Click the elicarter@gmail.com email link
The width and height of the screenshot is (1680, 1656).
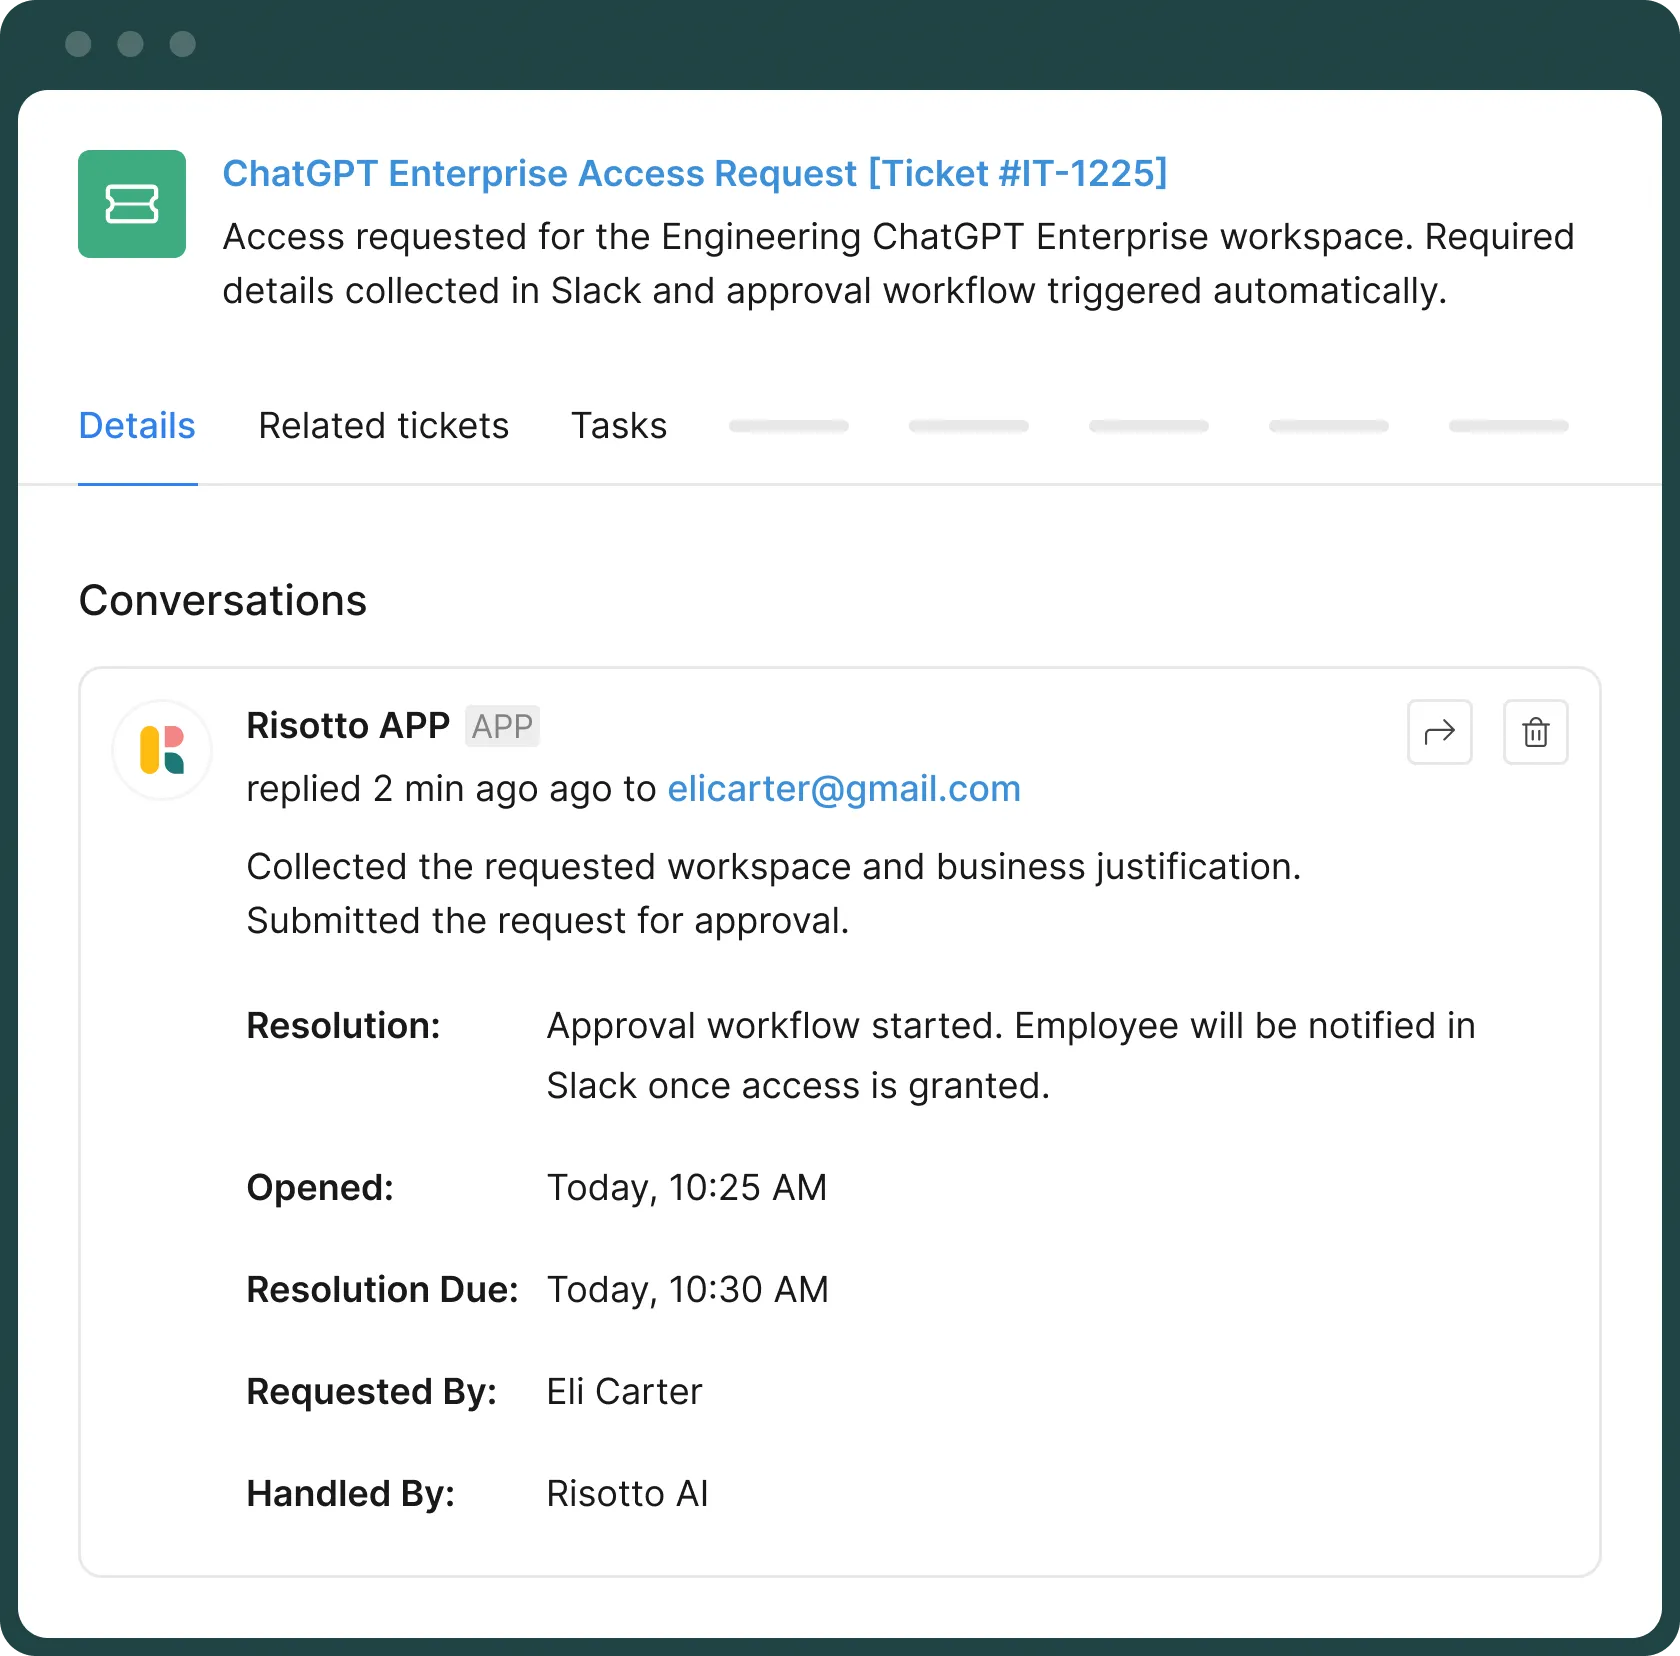click(x=844, y=789)
